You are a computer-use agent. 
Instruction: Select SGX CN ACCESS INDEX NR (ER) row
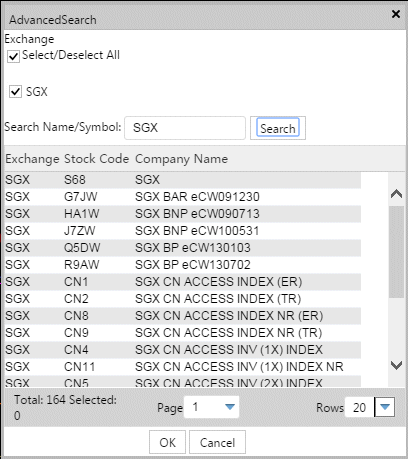coord(183,316)
